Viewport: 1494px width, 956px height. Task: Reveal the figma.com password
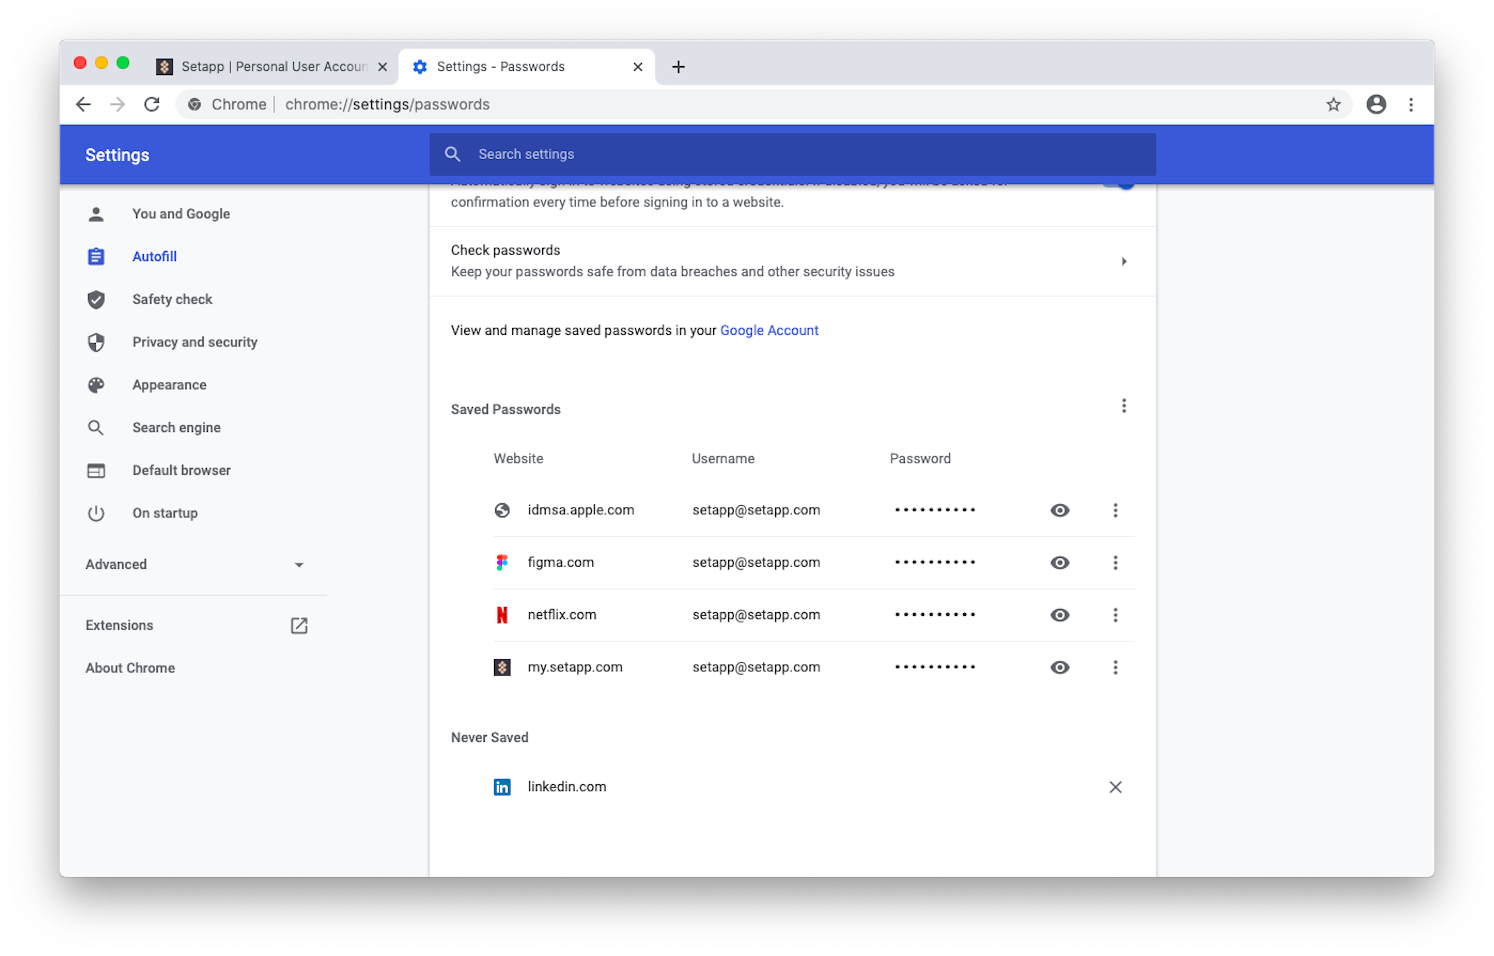click(x=1060, y=563)
